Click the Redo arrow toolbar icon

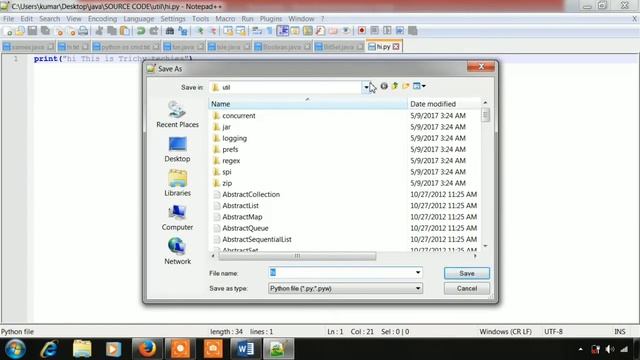click(x=154, y=31)
